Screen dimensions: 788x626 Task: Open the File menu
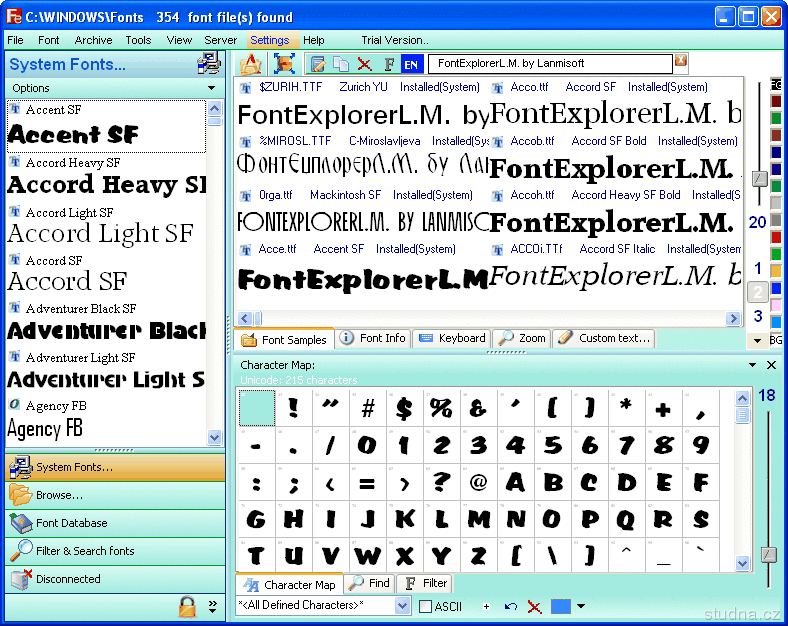click(x=15, y=40)
